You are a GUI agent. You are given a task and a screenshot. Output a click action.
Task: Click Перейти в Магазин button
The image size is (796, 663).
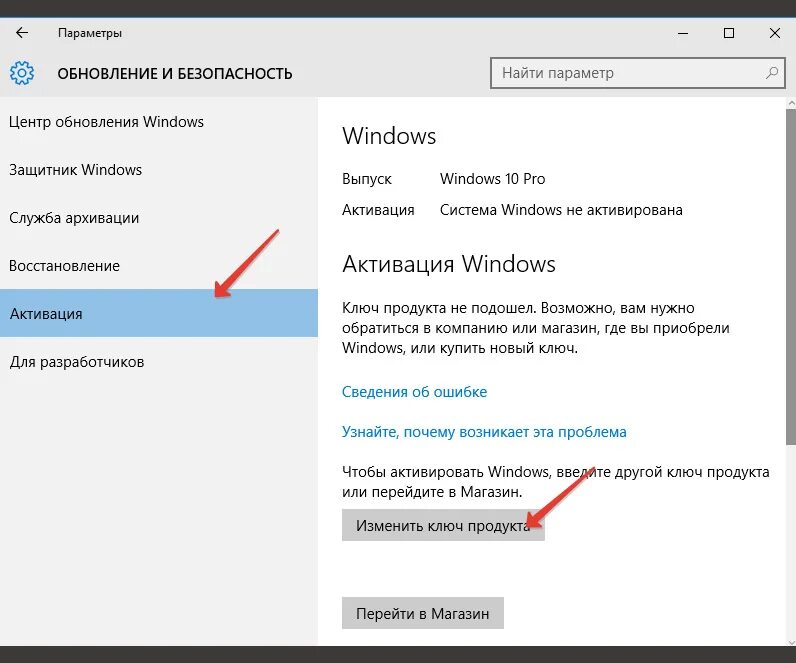pyautogui.click(x=423, y=613)
